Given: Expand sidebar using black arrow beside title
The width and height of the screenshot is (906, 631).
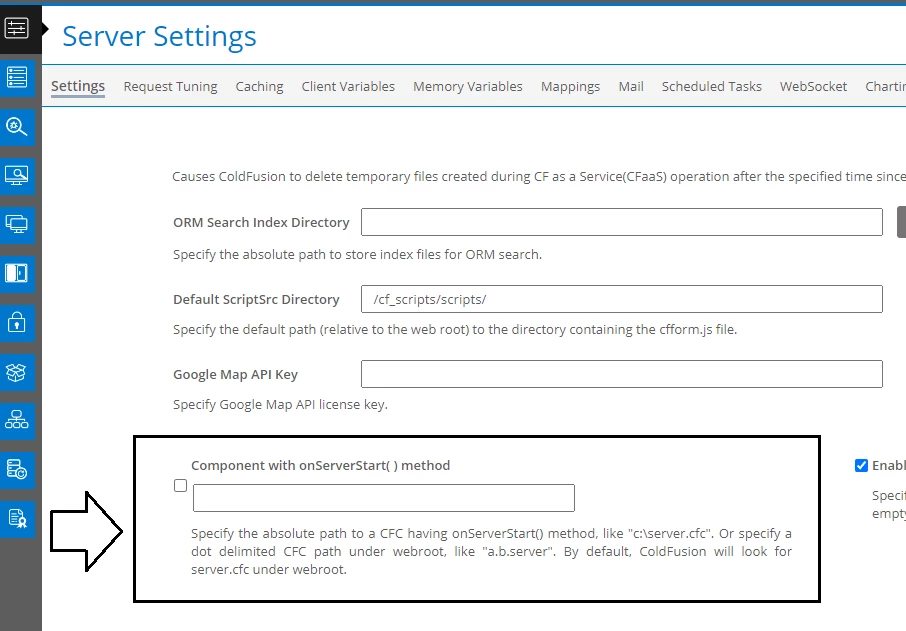Looking at the screenshot, I should point(45,28).
